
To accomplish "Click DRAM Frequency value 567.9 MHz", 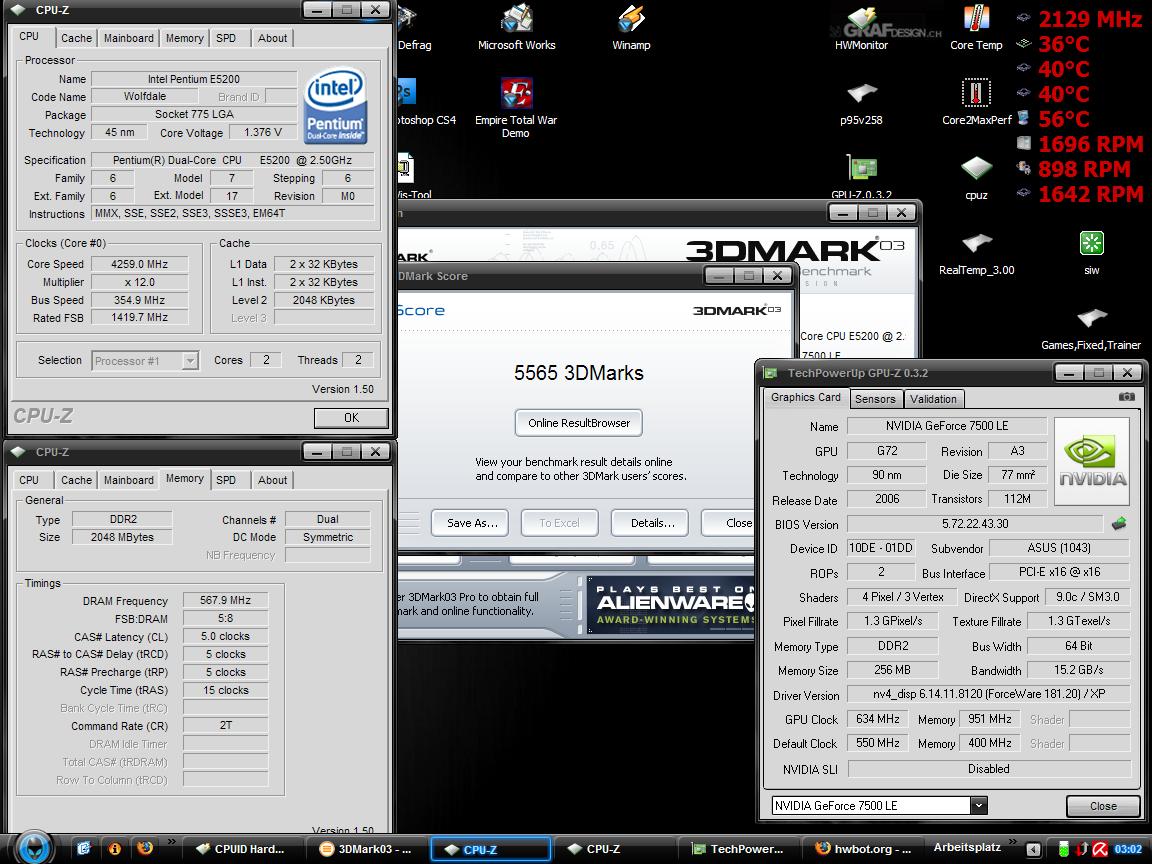I will (226, 600).
